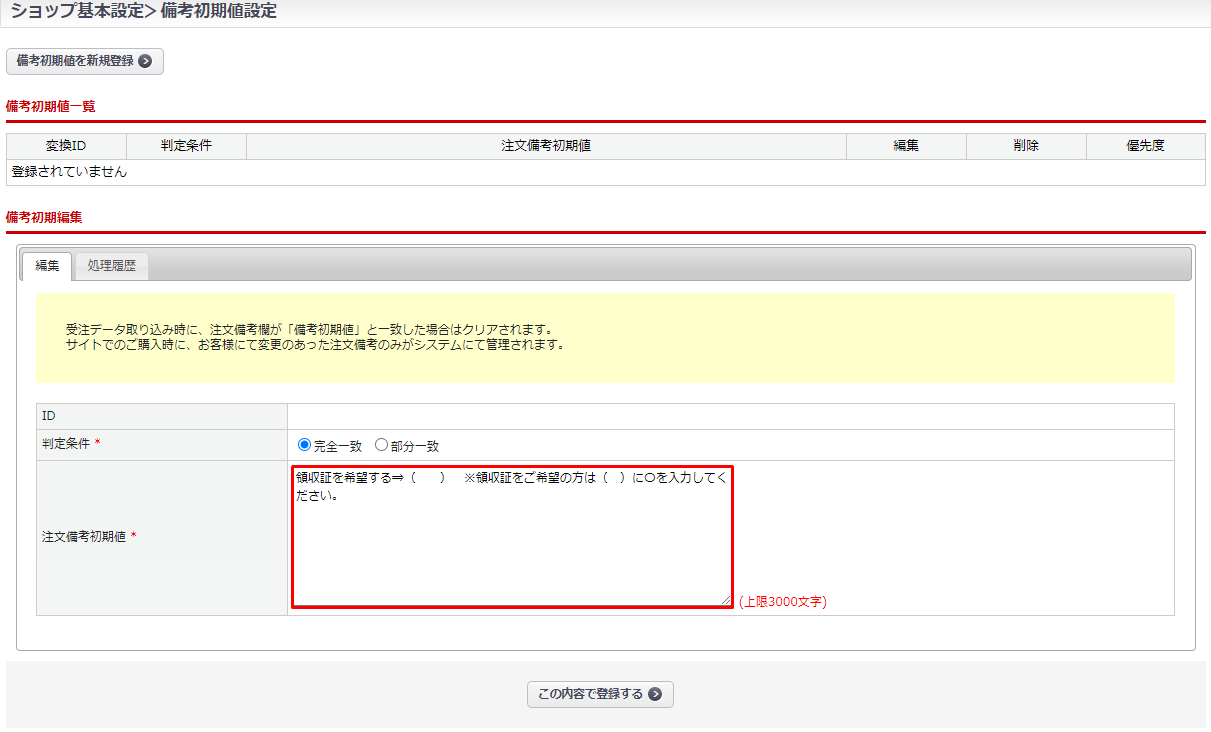Select the 登録されていません table row
The height and width of the screenshot is (732, 1211).
[x=605, y=172]
